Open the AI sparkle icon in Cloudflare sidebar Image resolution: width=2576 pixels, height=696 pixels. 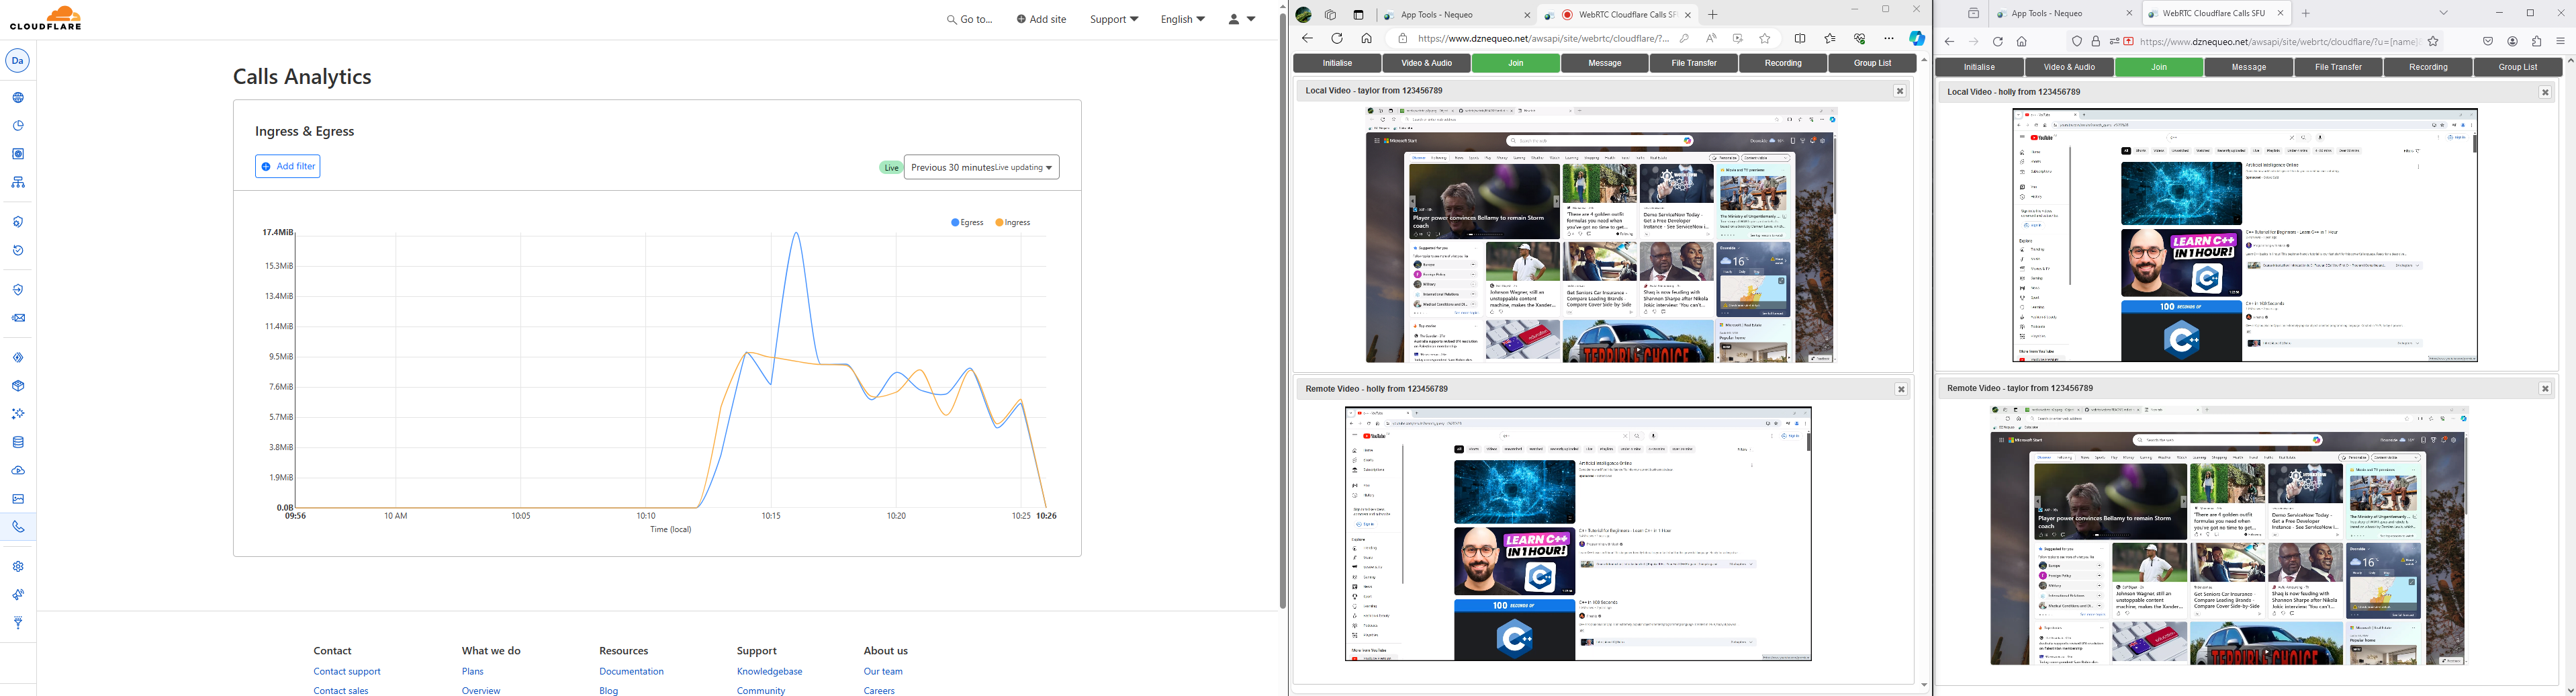18,413
